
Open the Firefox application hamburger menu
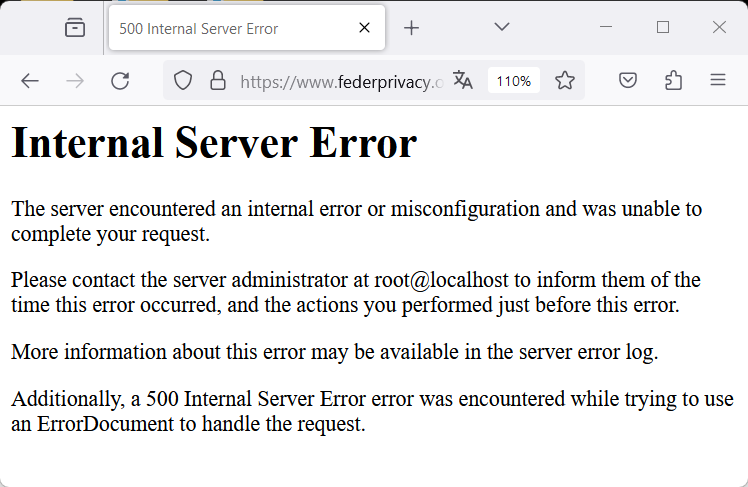(x=717, y=81)
